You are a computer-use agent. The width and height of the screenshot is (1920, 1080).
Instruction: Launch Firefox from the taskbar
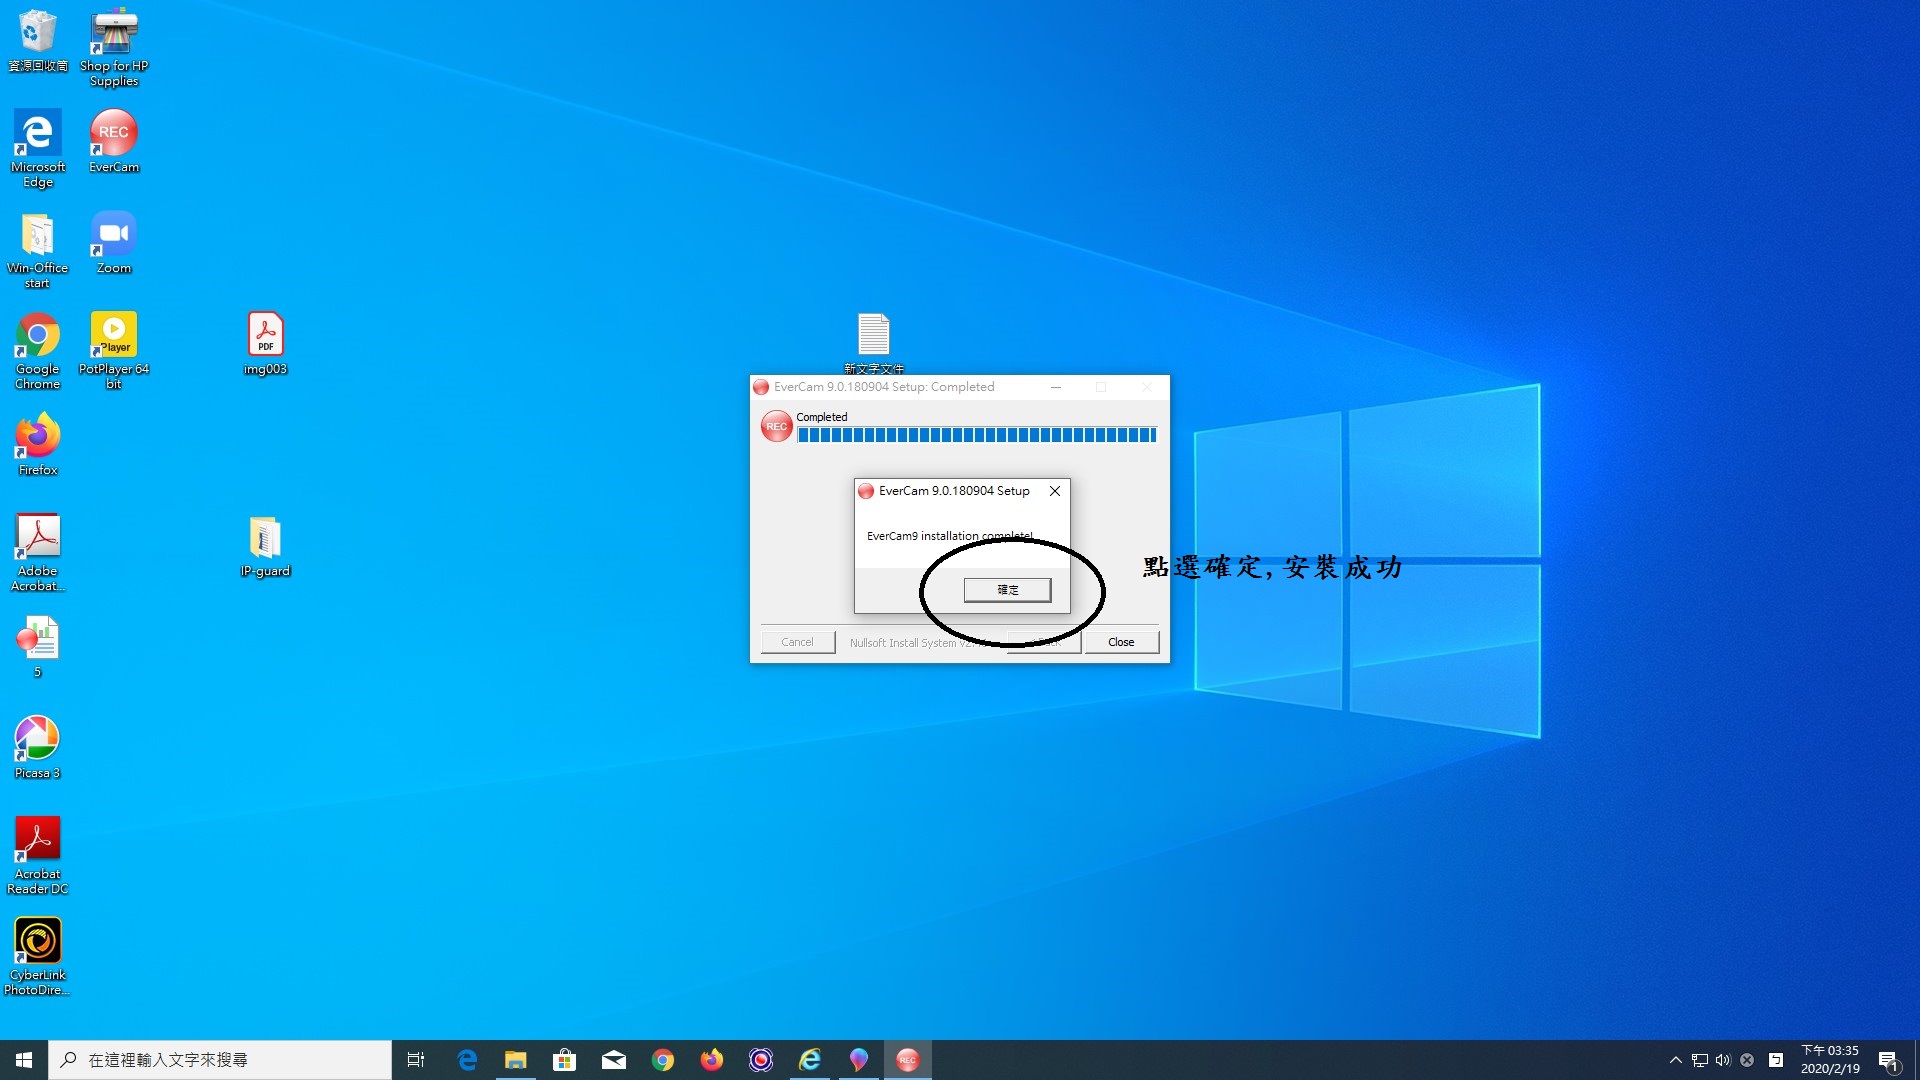click(712, 1060)
